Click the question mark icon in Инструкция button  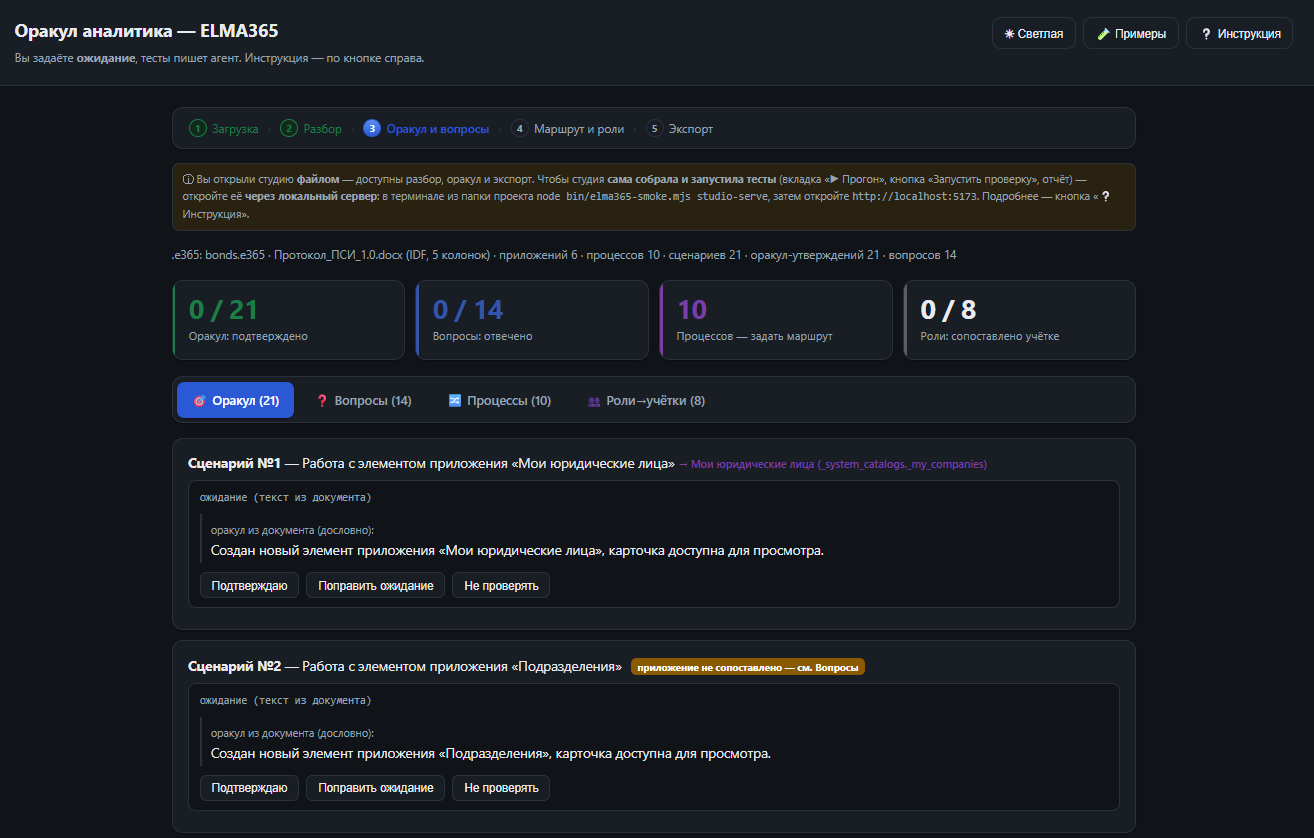point(1206,34)
